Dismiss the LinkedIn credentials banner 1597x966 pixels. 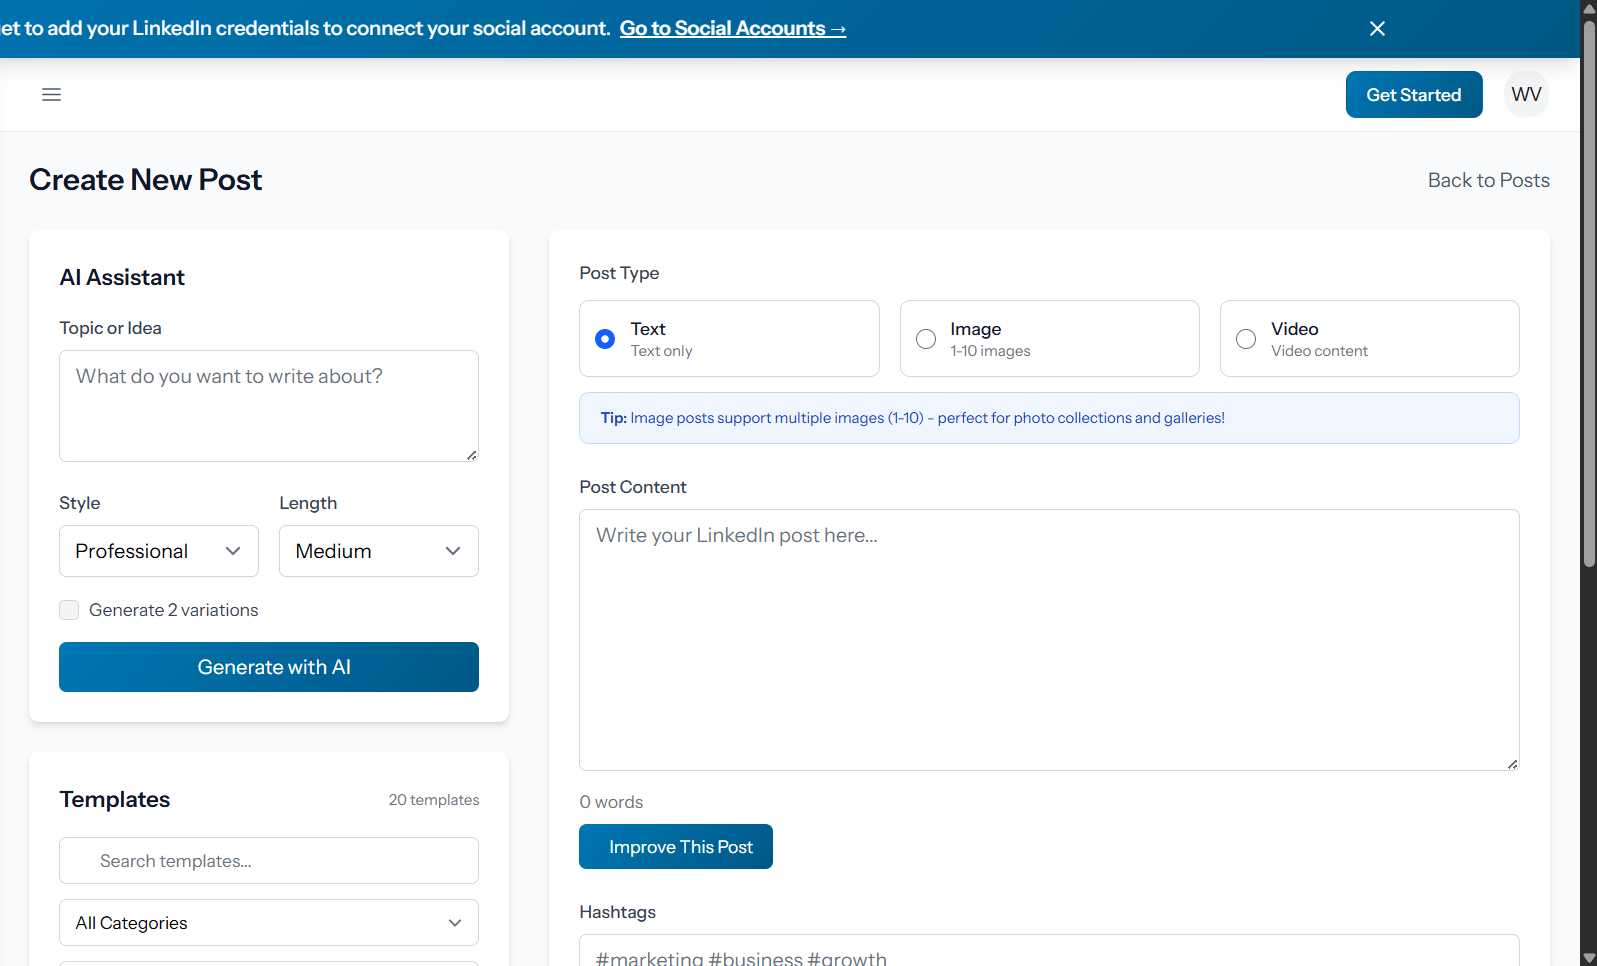[1377, 29]
